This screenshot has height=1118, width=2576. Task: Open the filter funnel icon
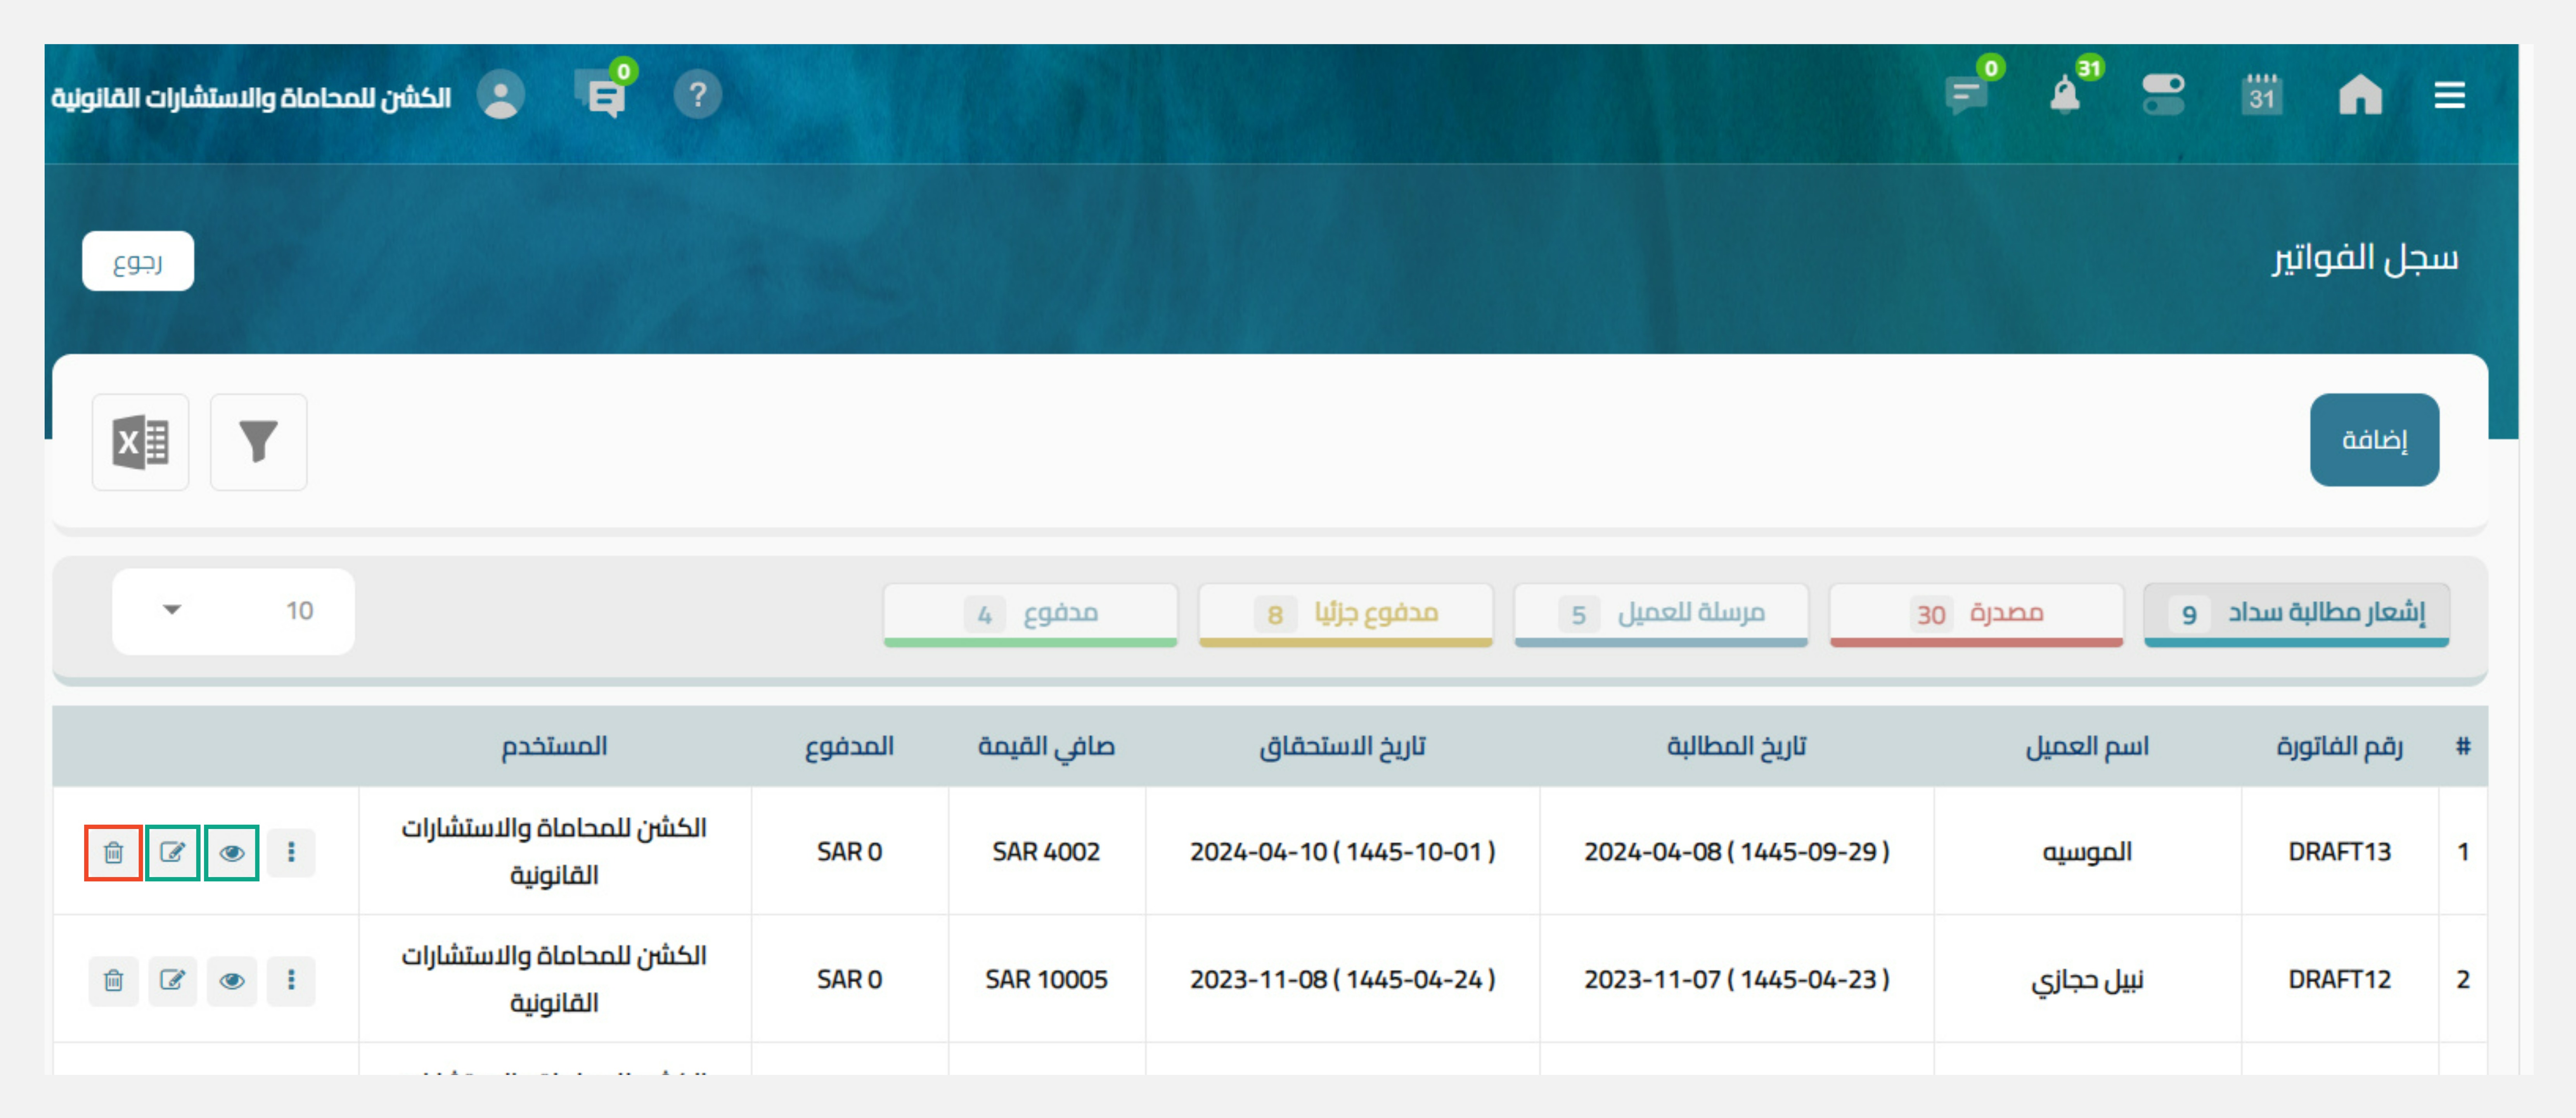click(258, 442)
